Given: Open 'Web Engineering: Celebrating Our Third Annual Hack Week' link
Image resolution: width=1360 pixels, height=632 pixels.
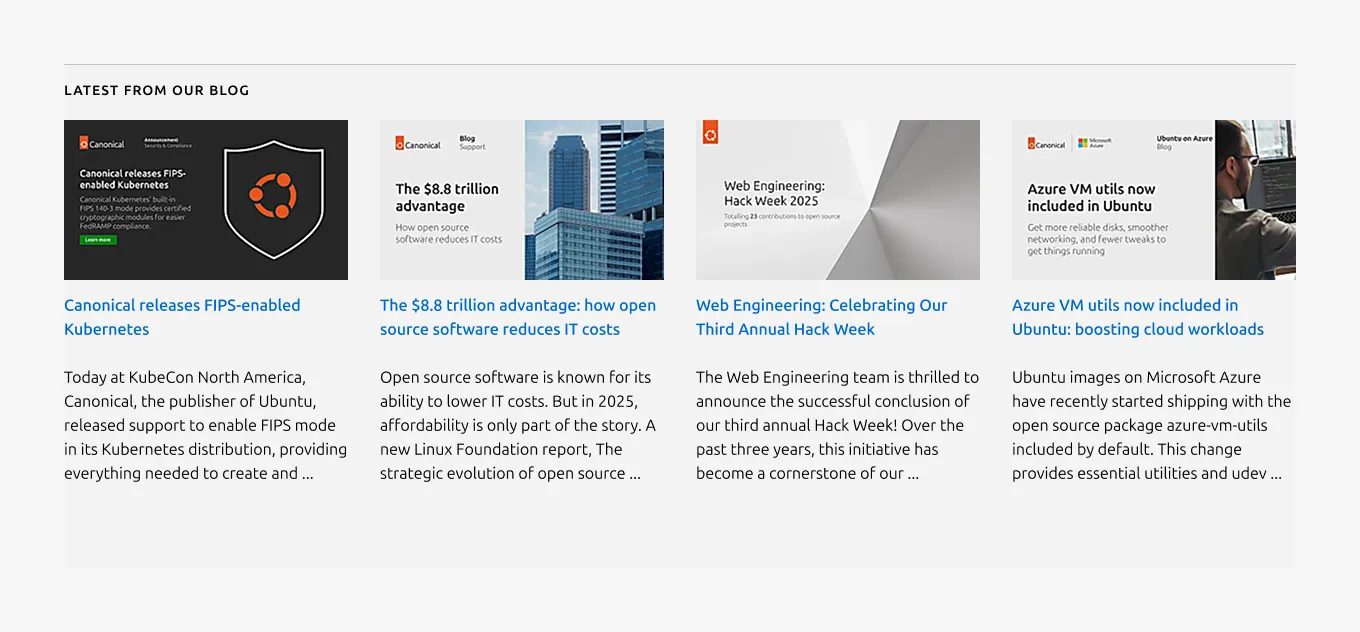Looking at the screenshot, I should 821,317.
